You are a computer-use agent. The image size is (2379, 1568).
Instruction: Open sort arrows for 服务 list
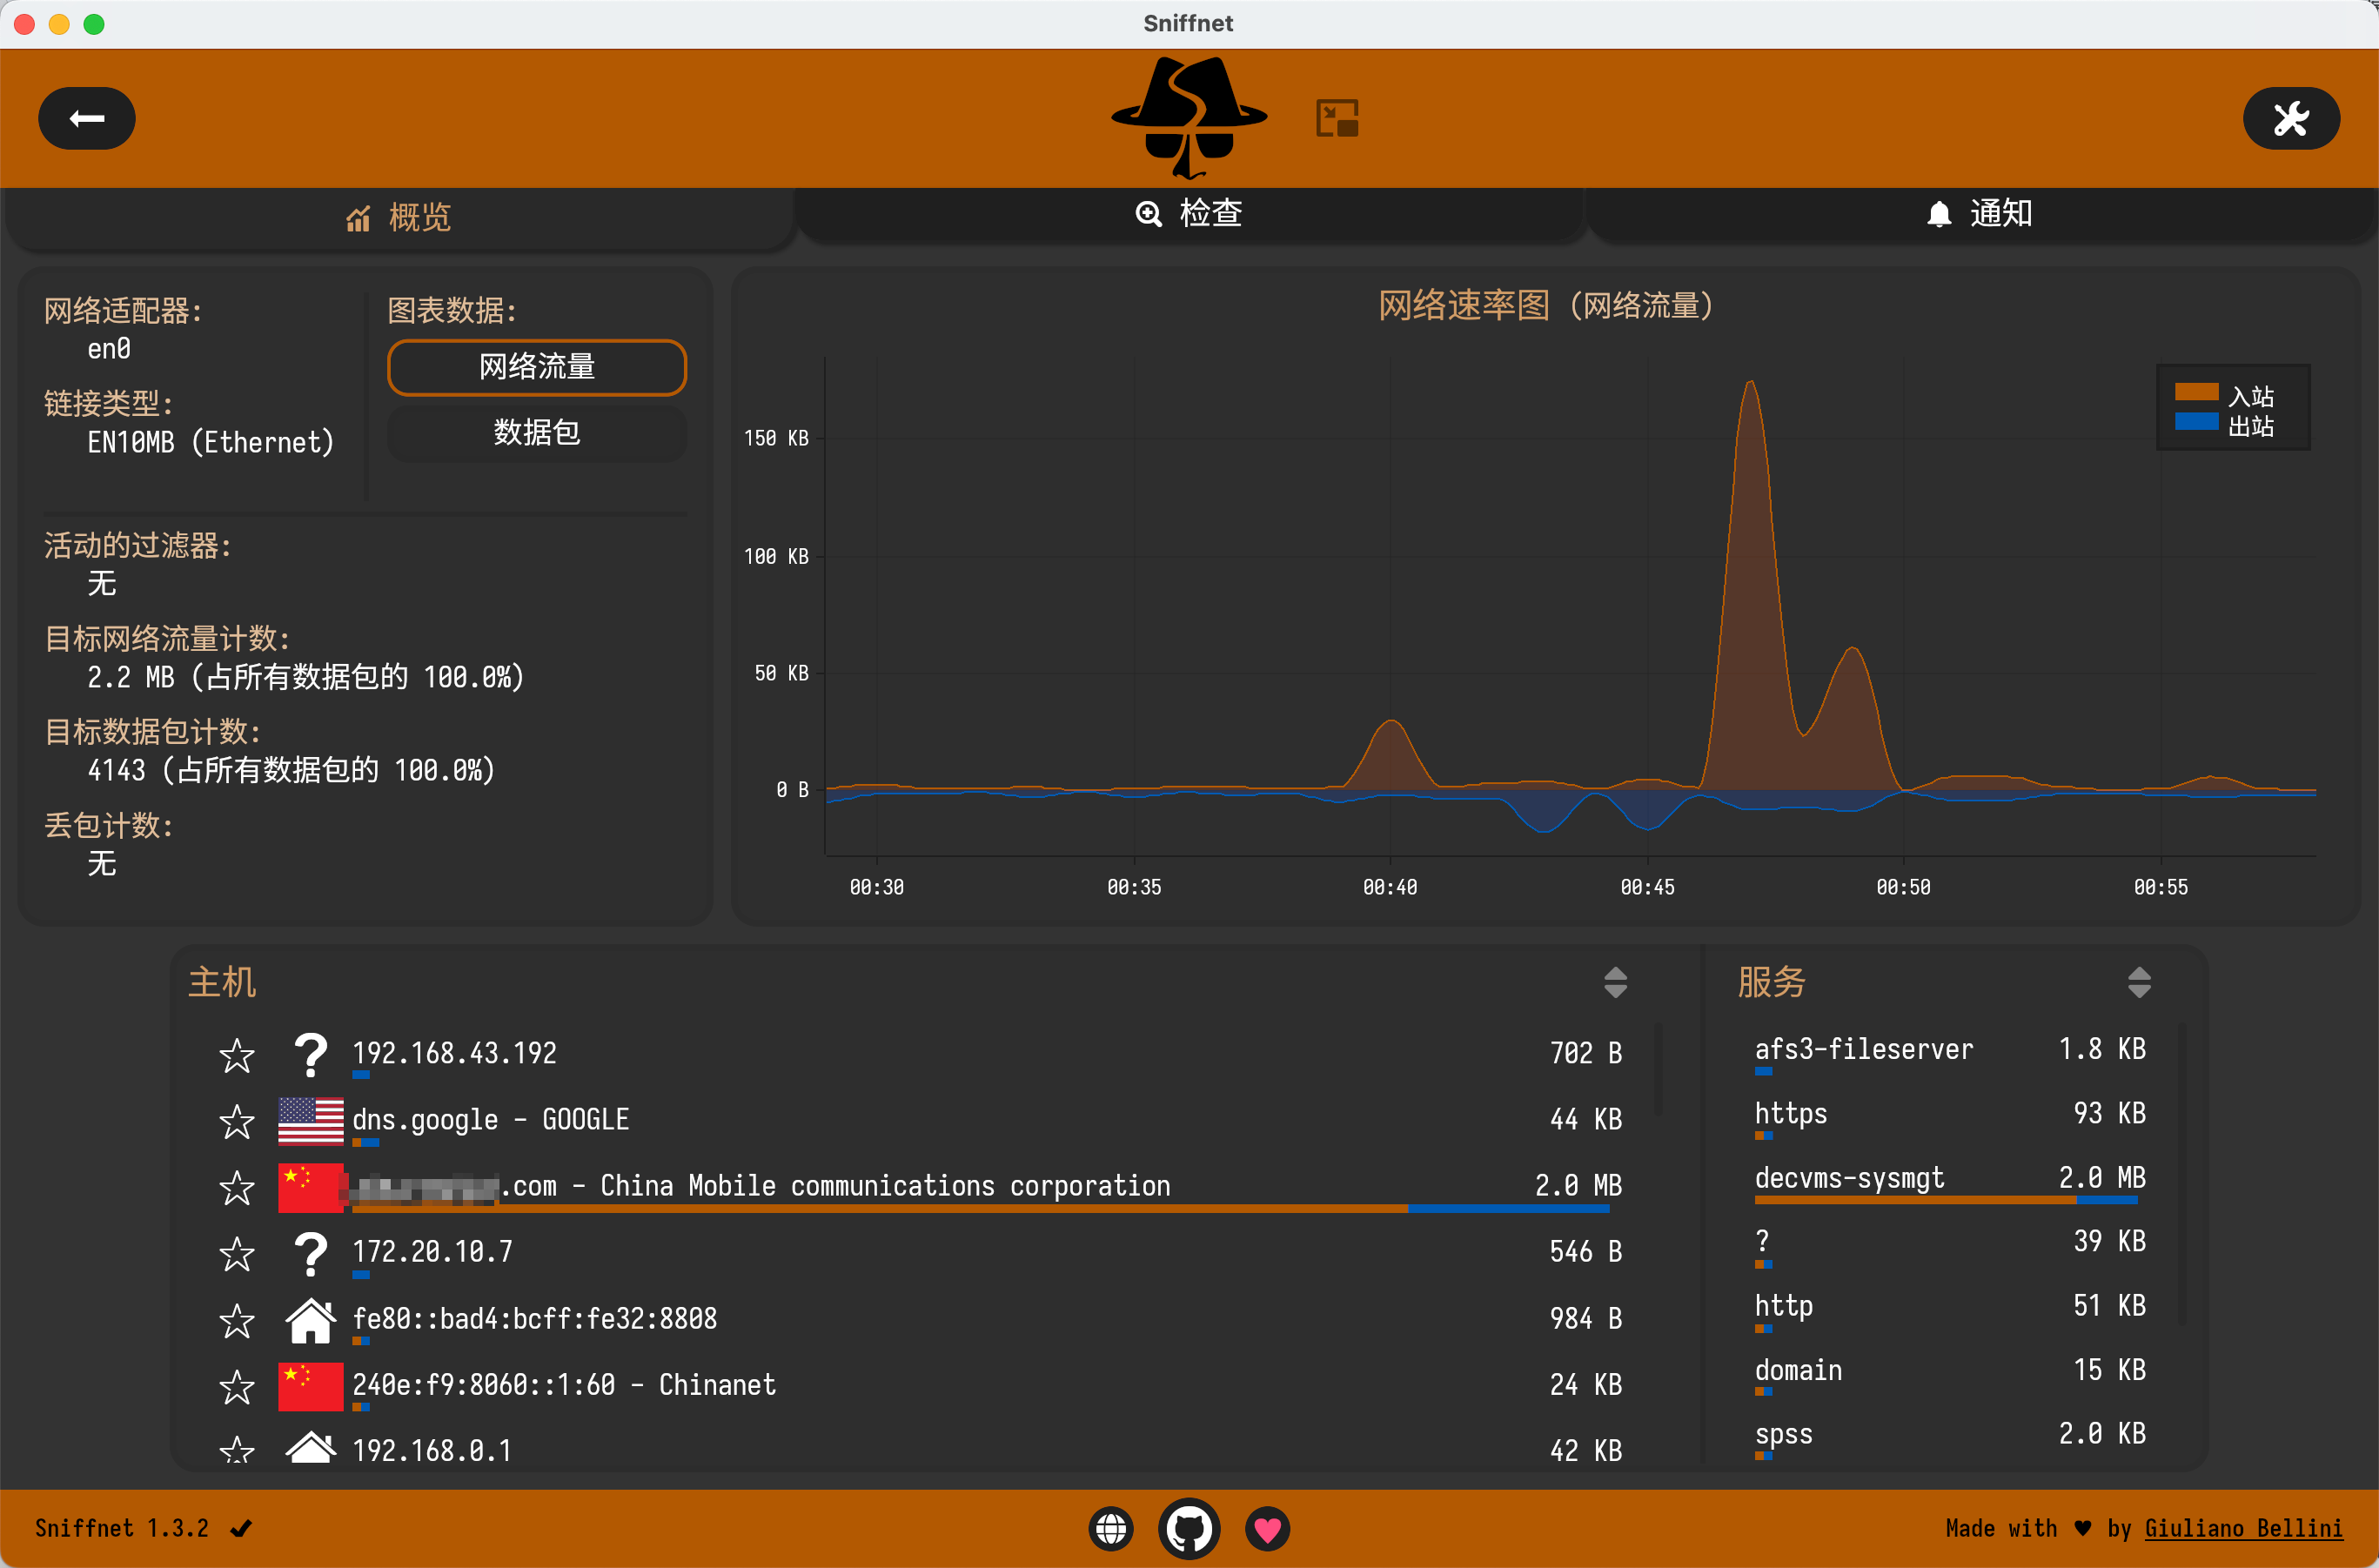click(x=2139, y=982)
